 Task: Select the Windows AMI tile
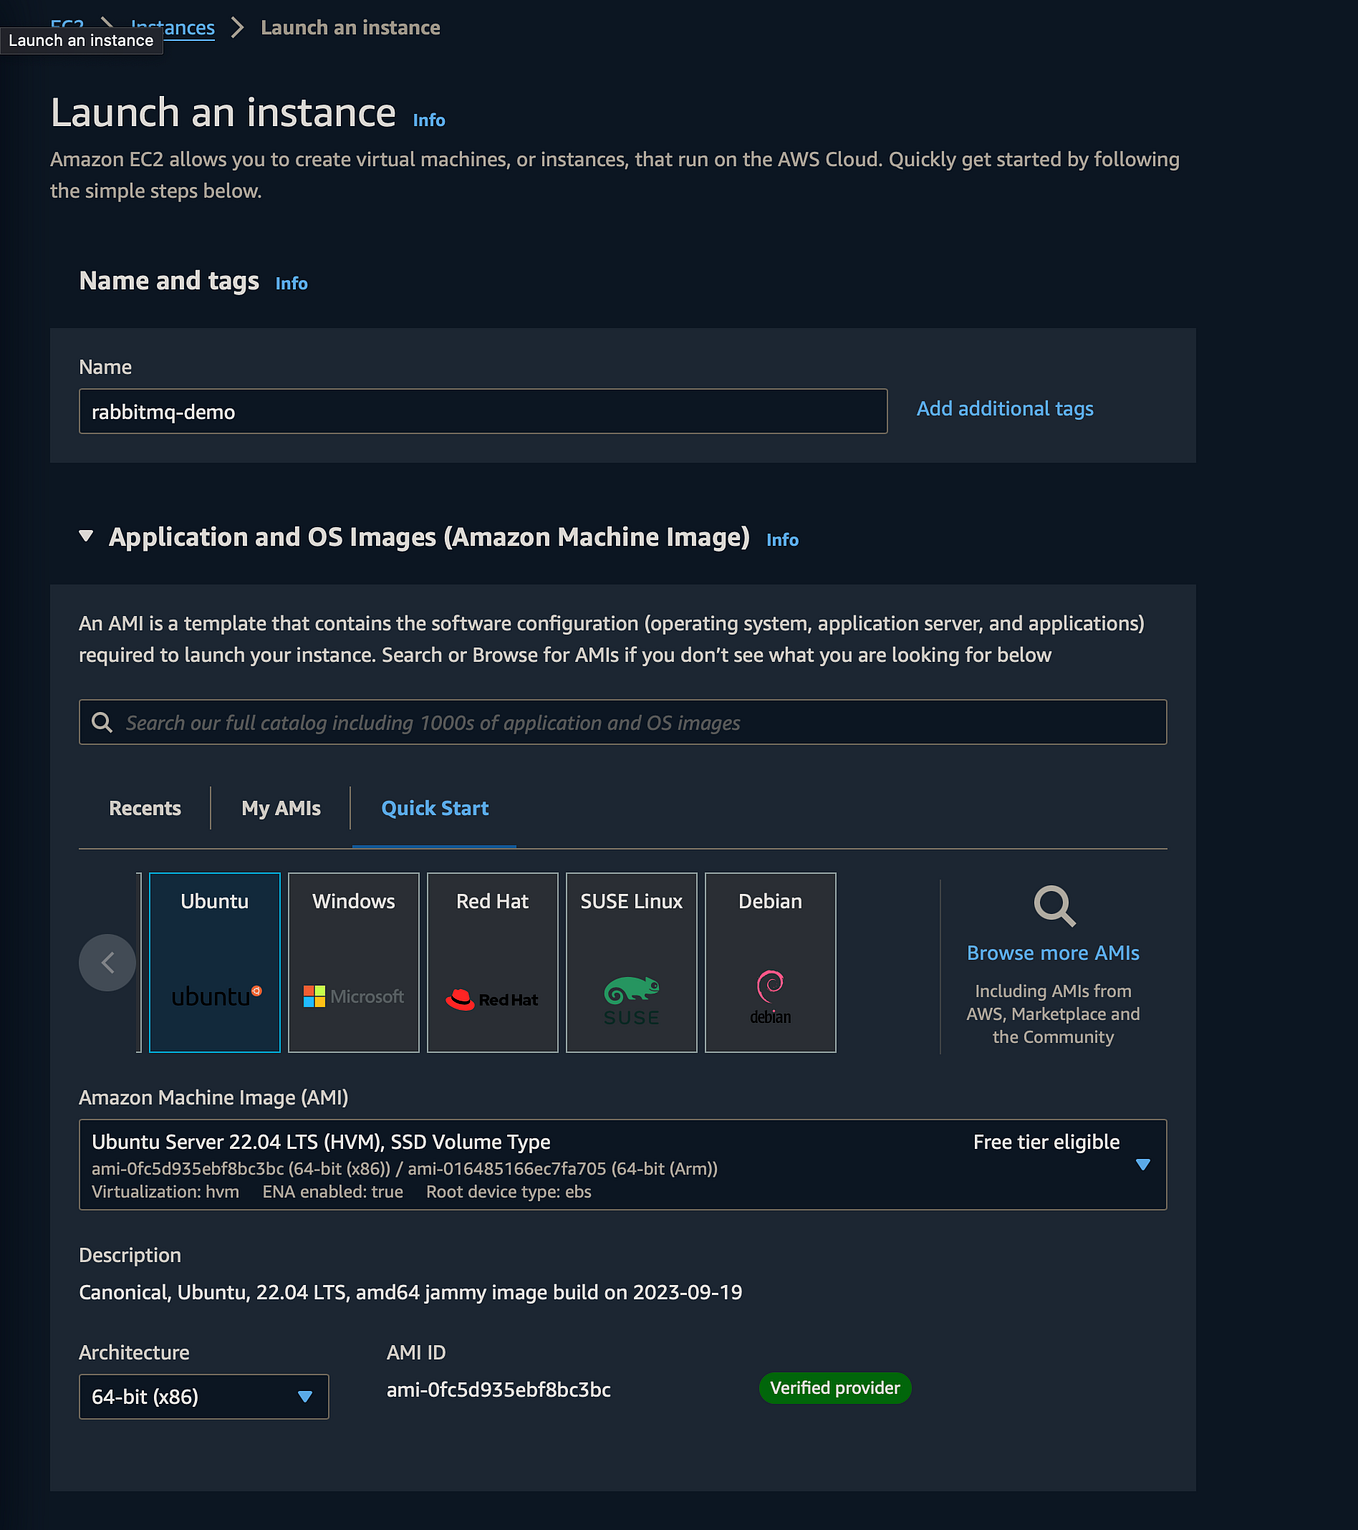click(x=353, y=962)
